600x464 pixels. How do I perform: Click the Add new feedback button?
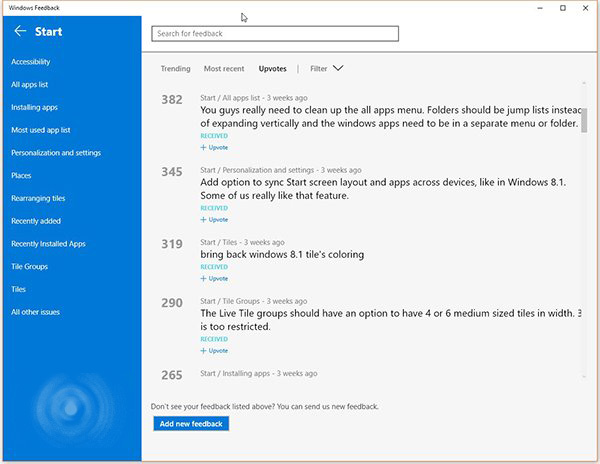tap(192, 424)
